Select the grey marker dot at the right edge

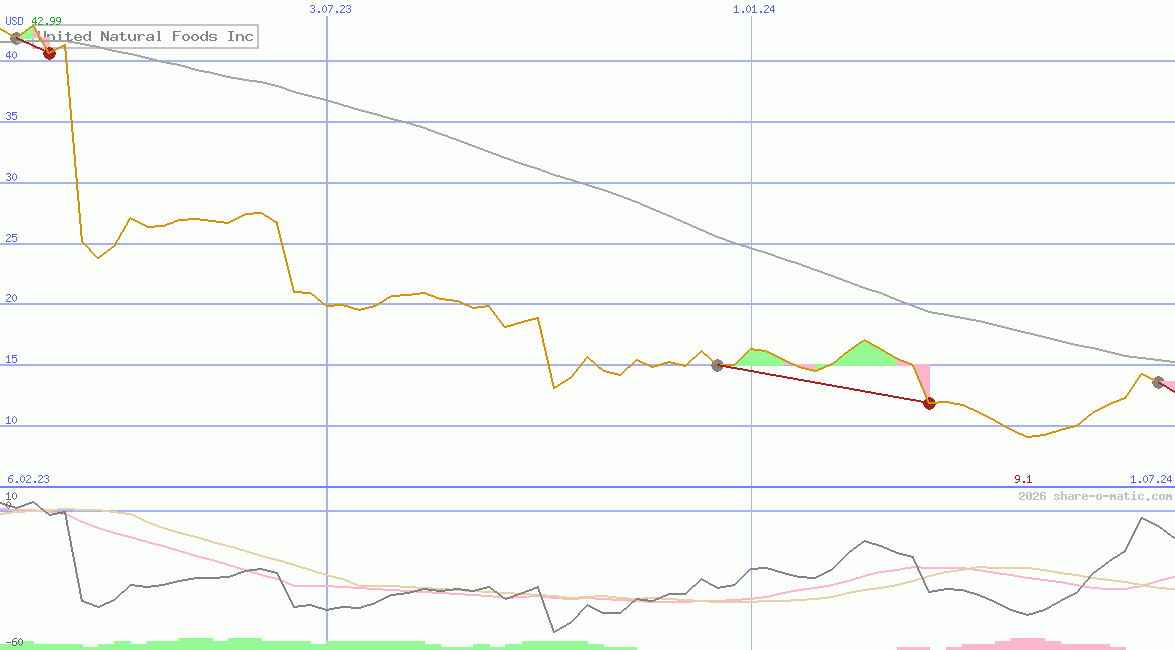(x=1158, y=382)
